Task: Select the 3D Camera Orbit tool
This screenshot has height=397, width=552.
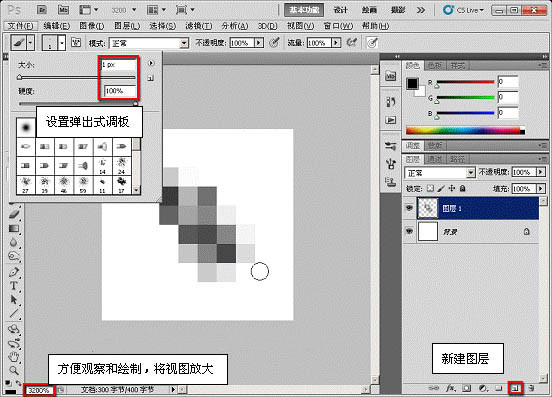Action: pos(14,344)
